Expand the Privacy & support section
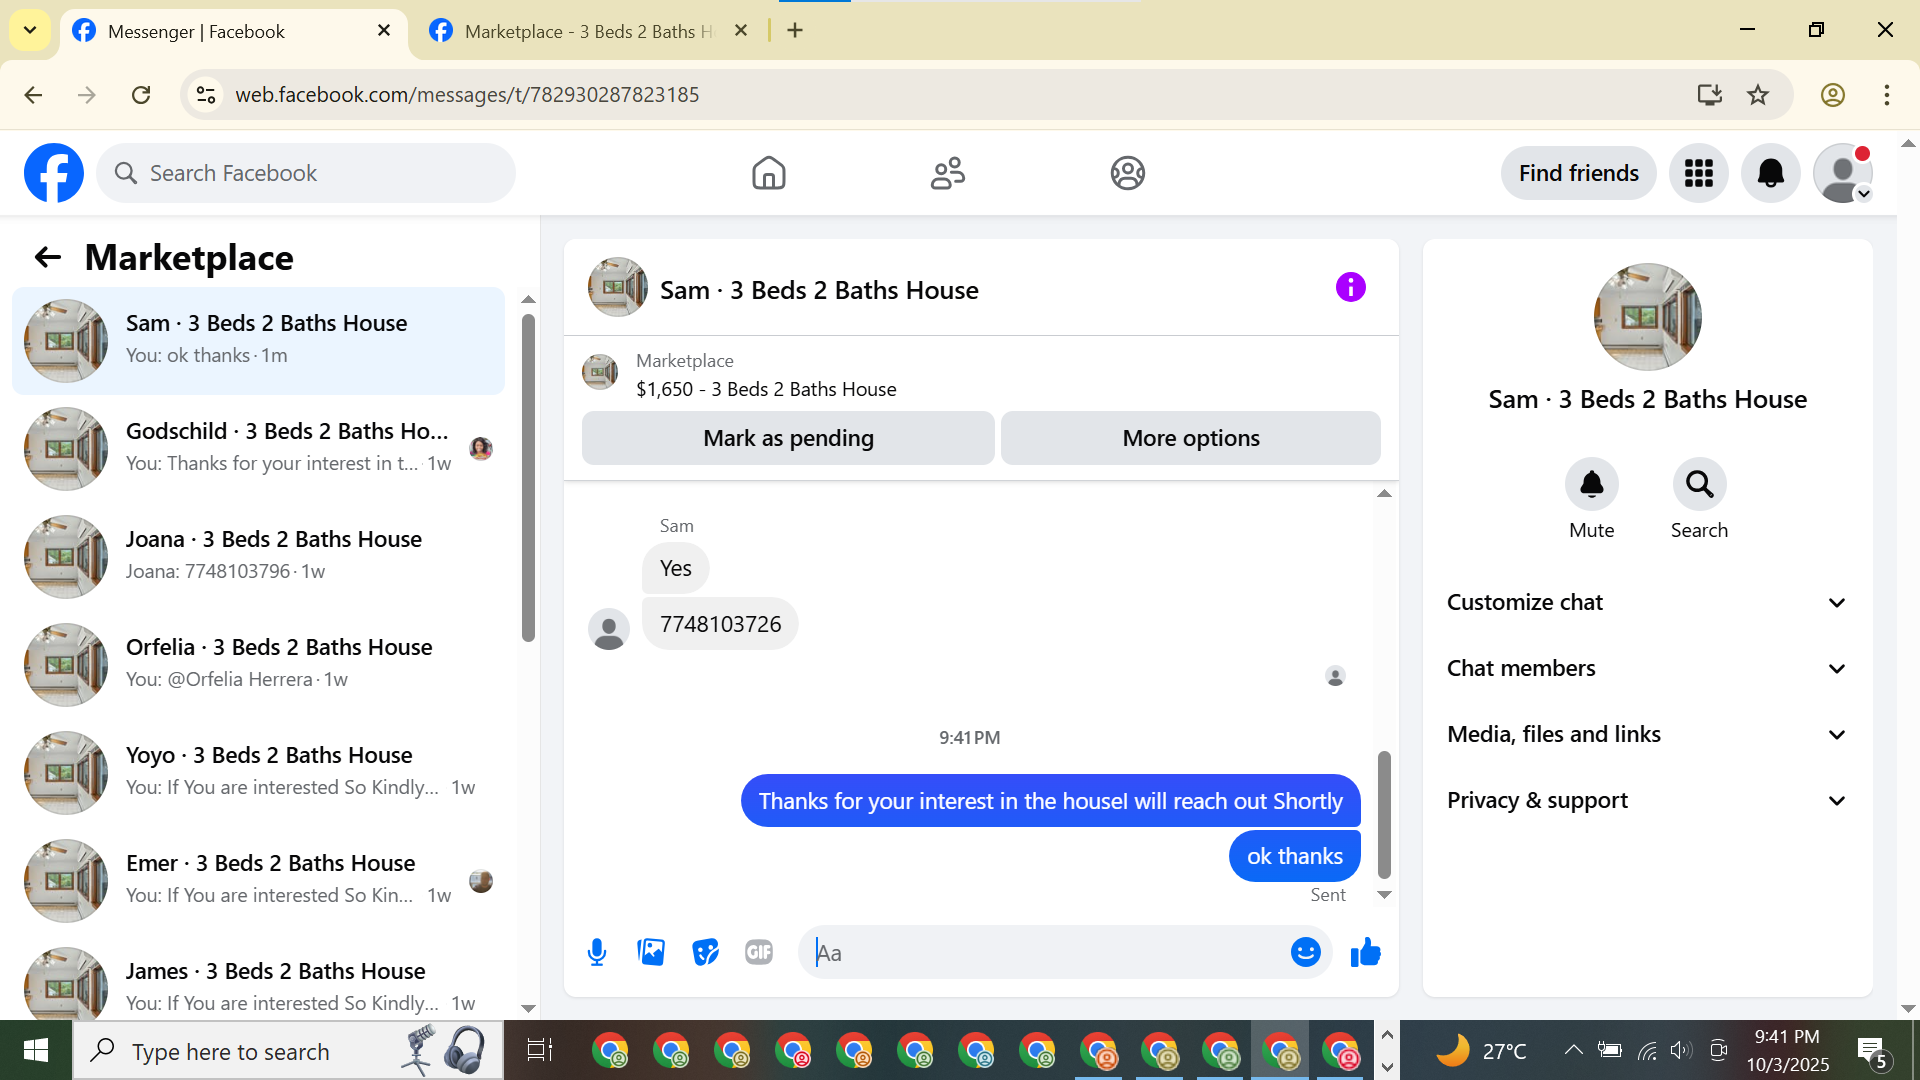This screenshot has height=1080, width=1920. click(x=1647, y=801)
